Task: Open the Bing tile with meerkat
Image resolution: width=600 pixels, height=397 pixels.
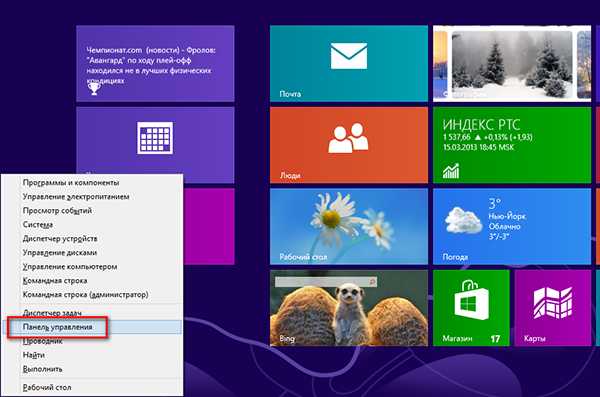Action: pos(349,308)
